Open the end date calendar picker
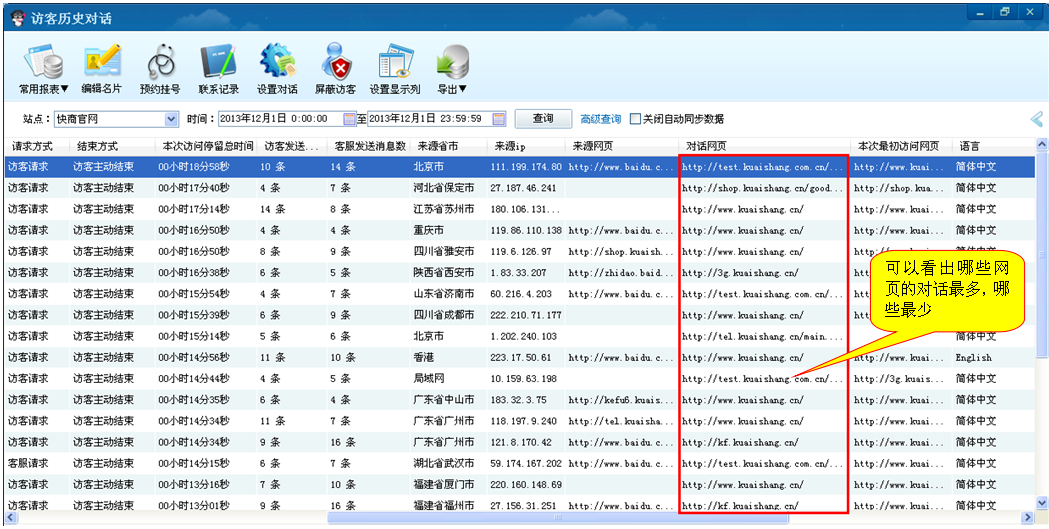 pos(499,119)
